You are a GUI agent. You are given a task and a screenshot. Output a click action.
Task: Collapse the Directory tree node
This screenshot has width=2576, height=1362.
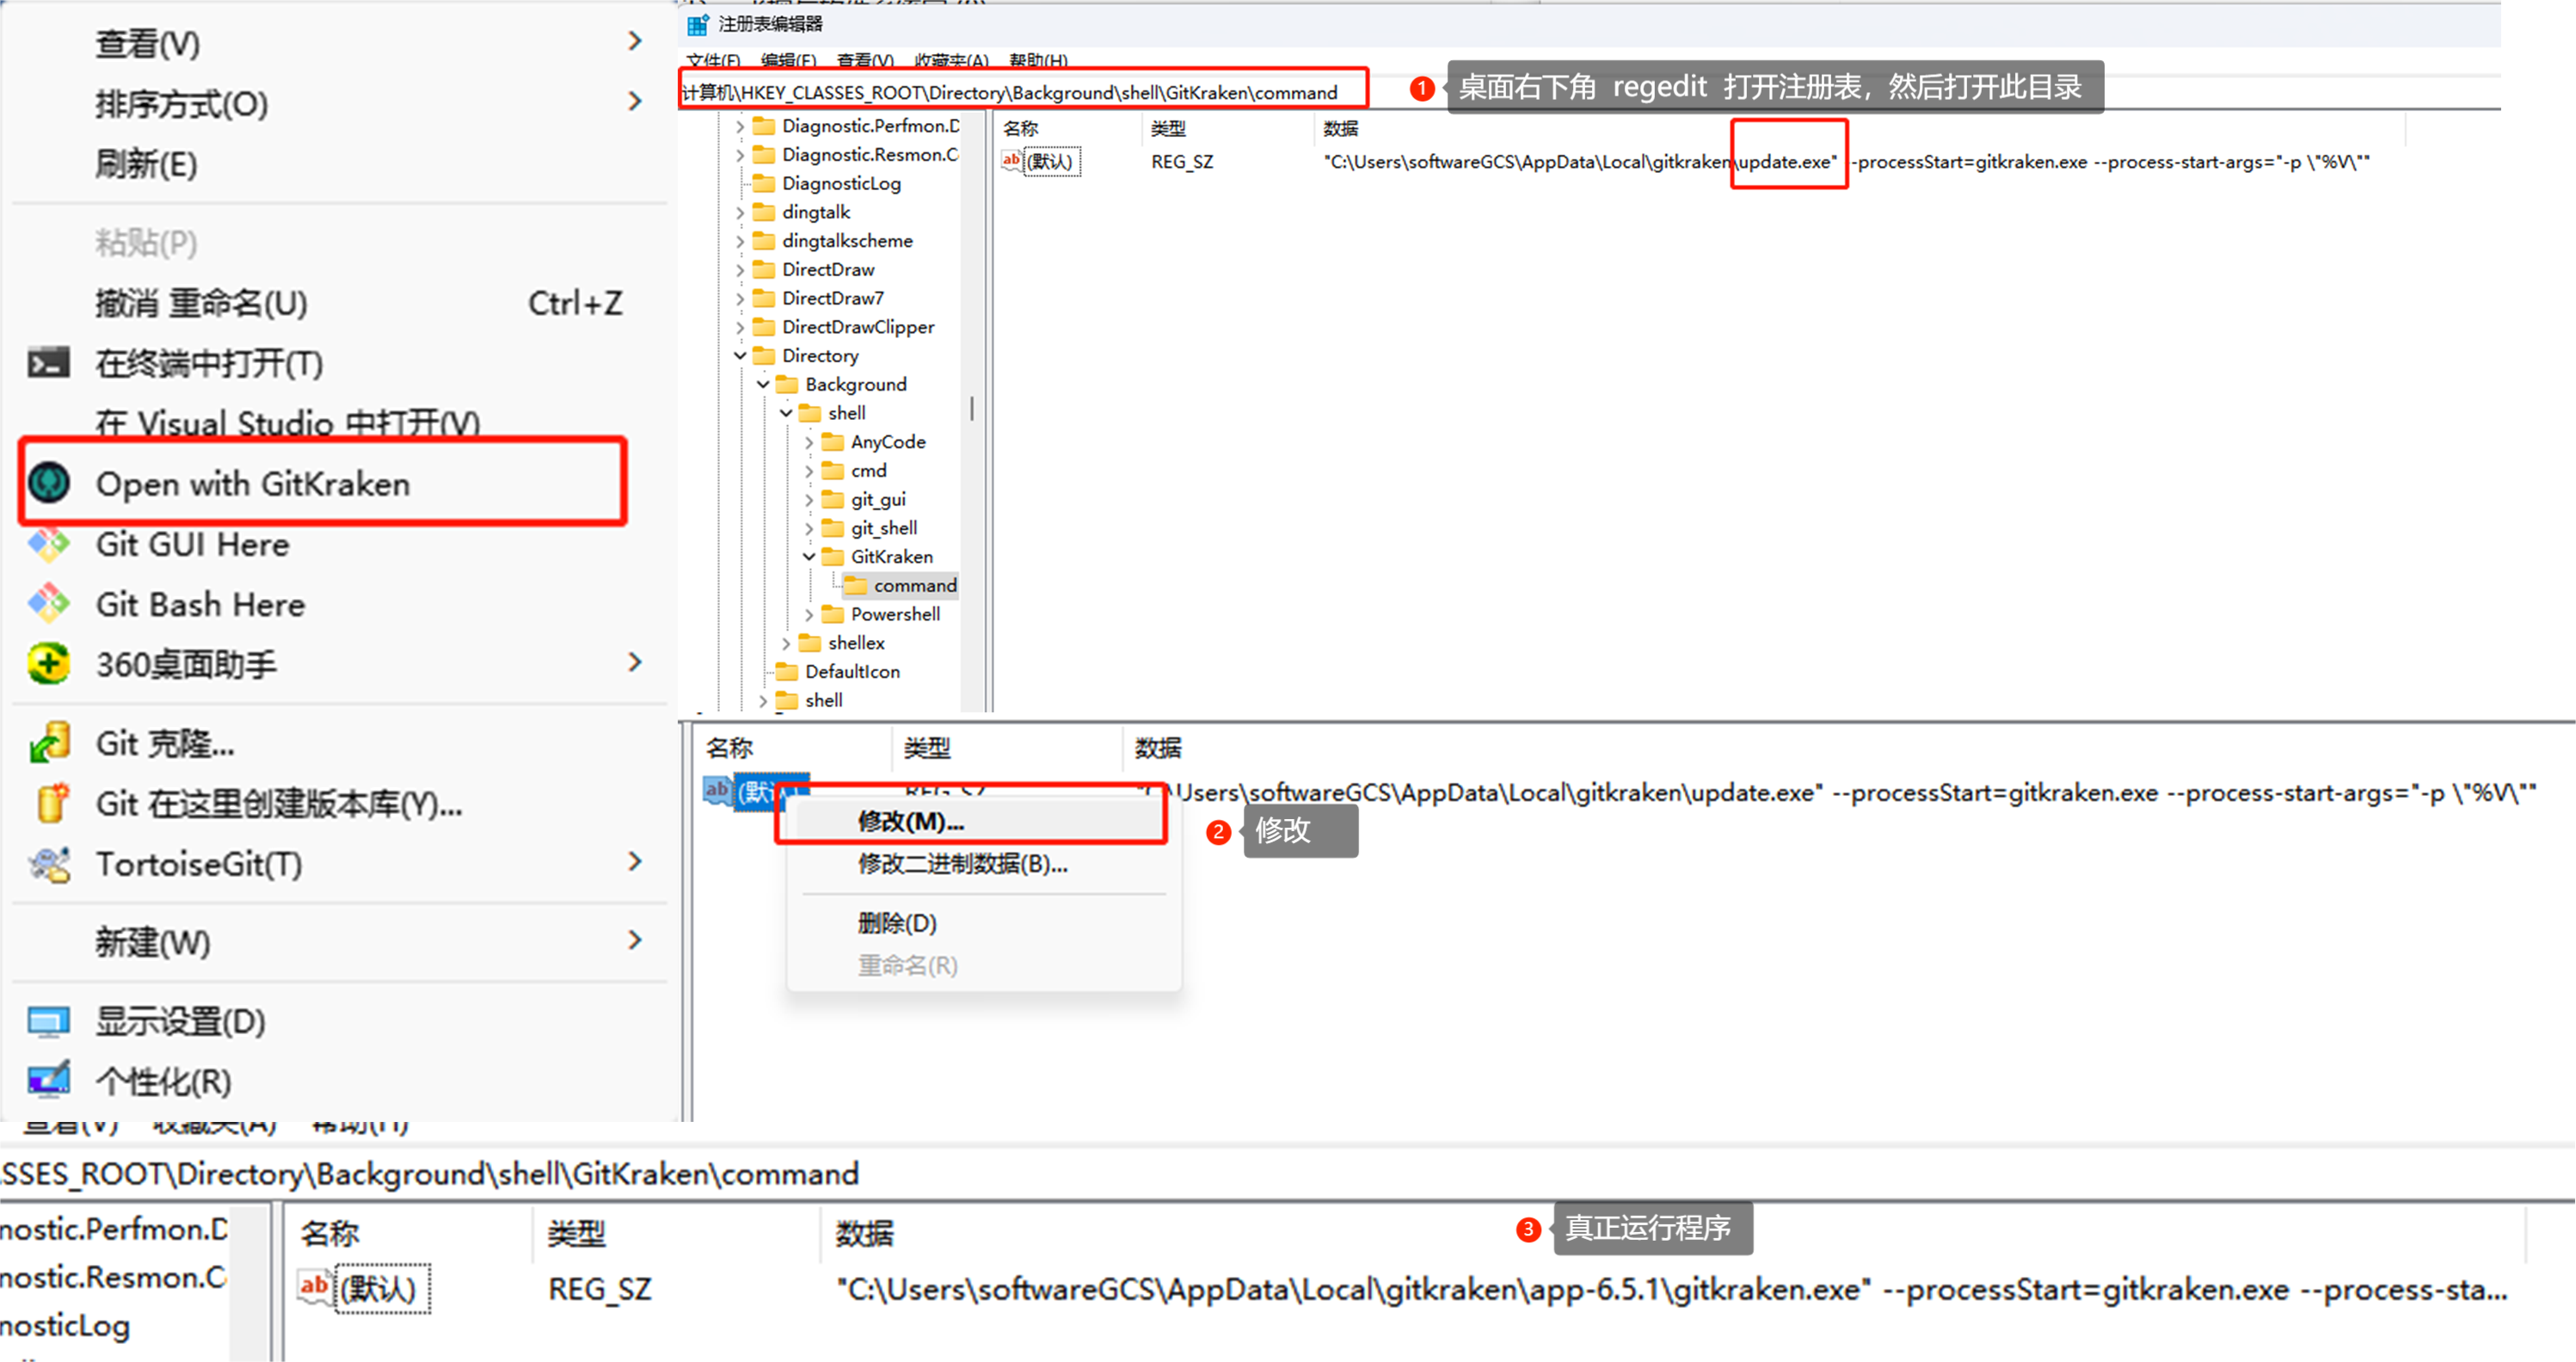point(740,355)
